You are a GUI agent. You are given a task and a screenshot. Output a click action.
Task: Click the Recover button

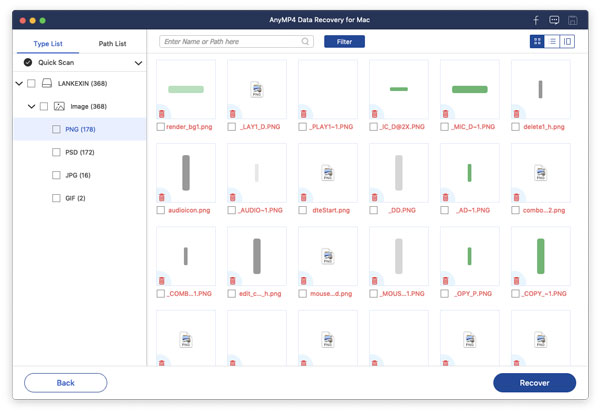click(x=534, y=383)
